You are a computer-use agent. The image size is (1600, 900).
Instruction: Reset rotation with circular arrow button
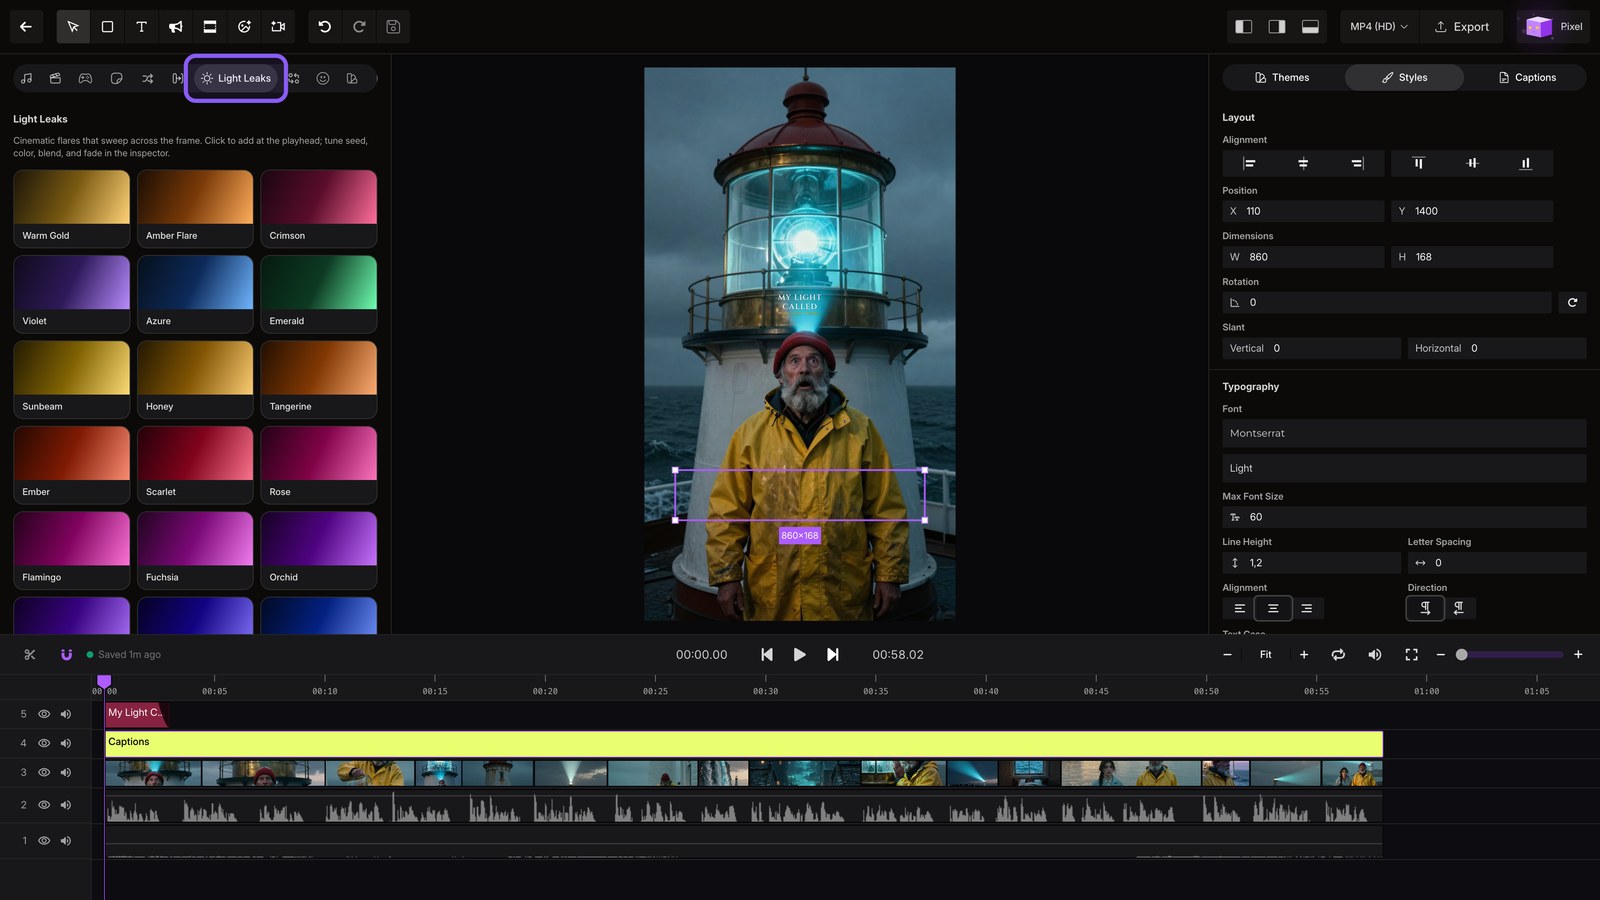click(1572, 302)
